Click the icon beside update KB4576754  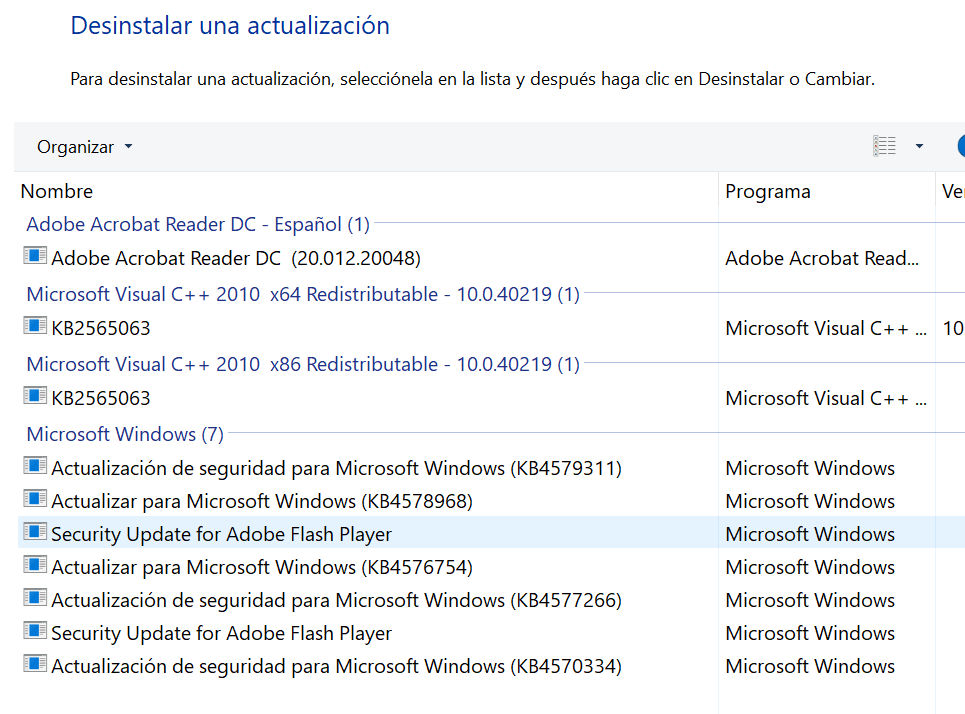[34, 564]
